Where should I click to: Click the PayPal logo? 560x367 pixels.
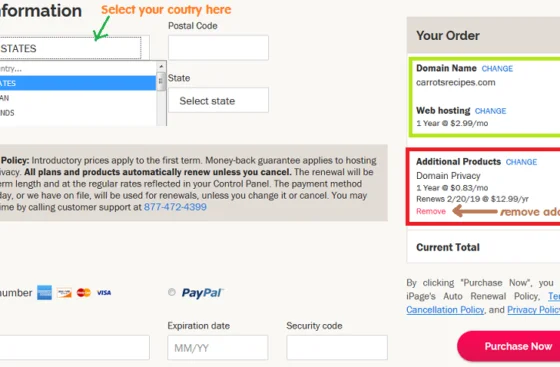point(202,293)
